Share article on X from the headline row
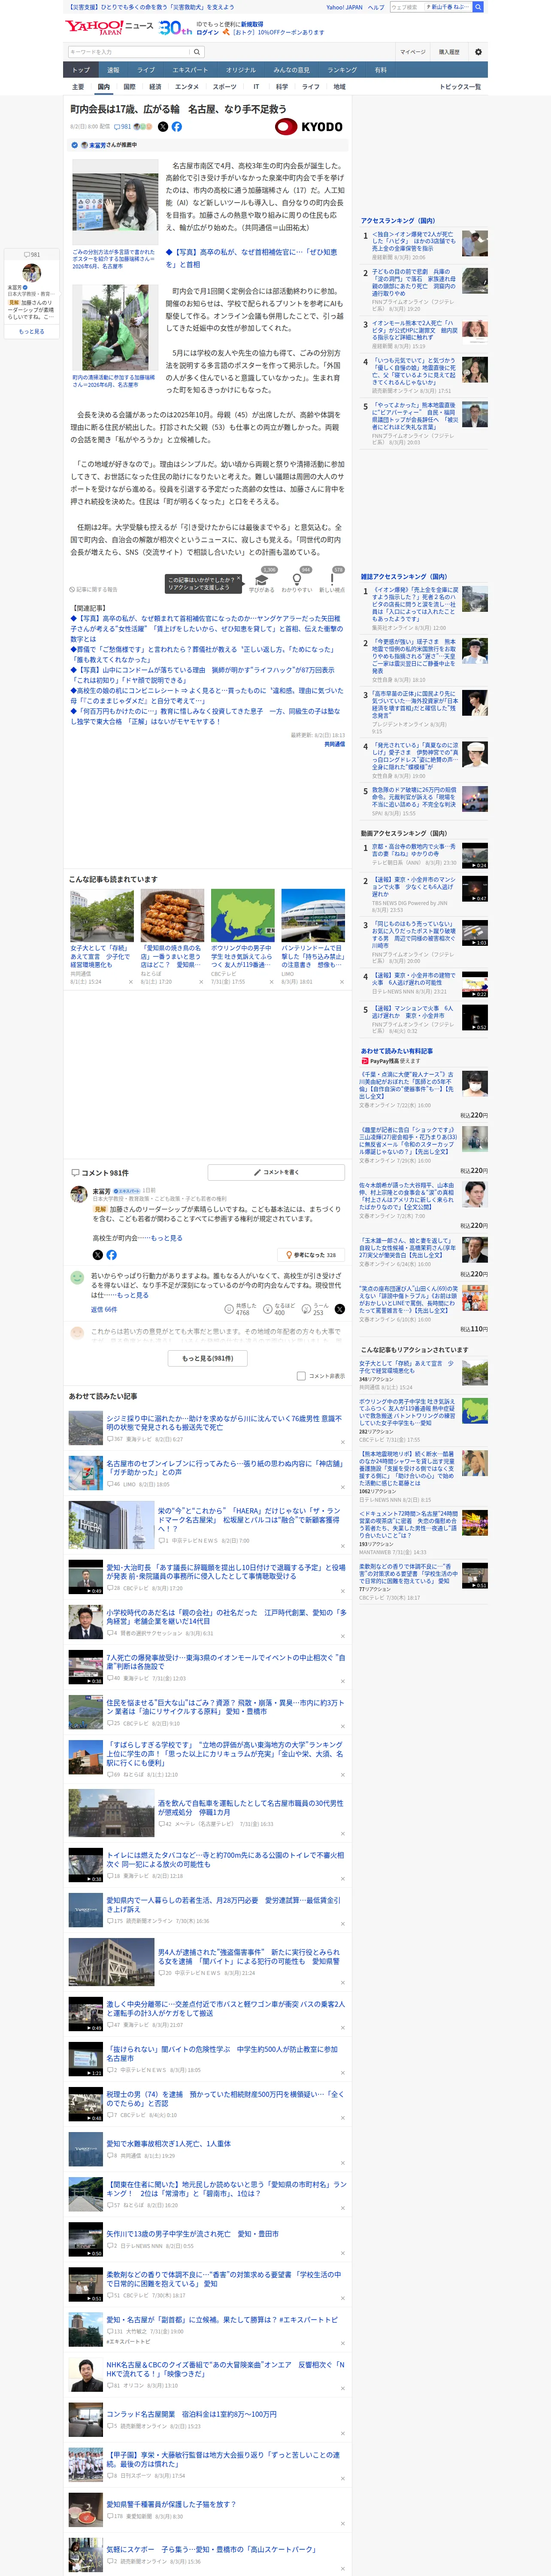551x2576 pixels. [163, 127]
